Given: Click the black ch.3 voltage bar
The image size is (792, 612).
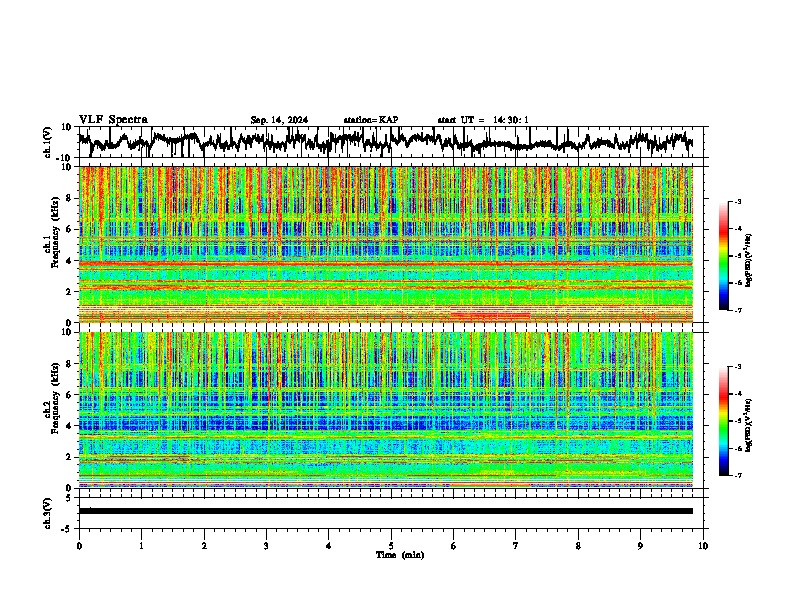Looking at the screenshot, I should point(385,511).
